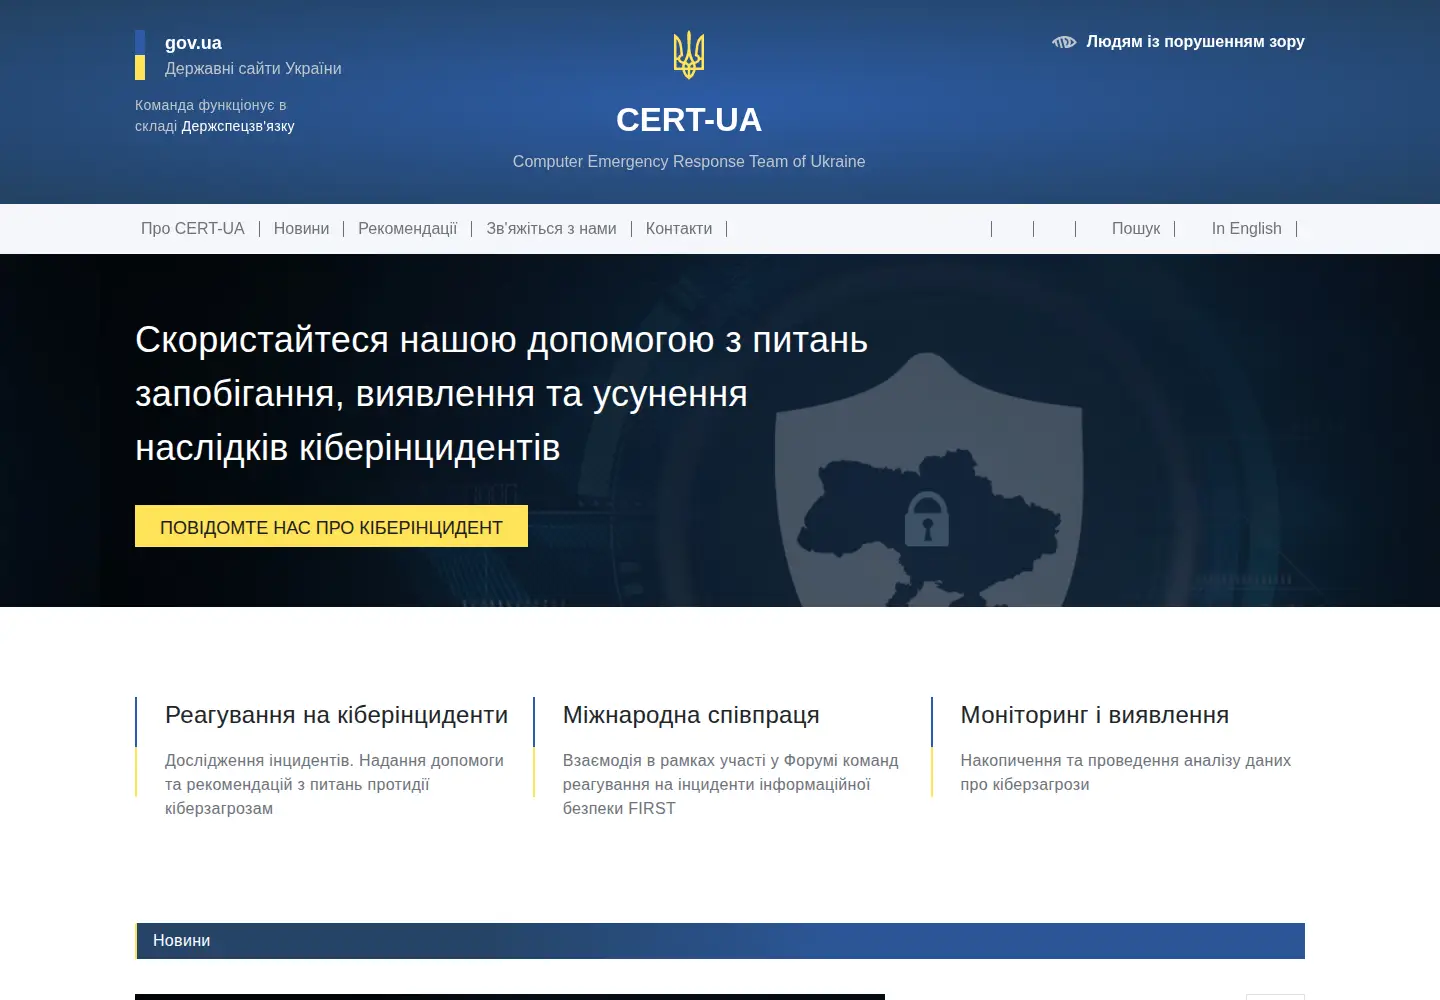Switch language with 'In English'
This screenshot has width=1440, height=1000.
tap(1246, 228)
